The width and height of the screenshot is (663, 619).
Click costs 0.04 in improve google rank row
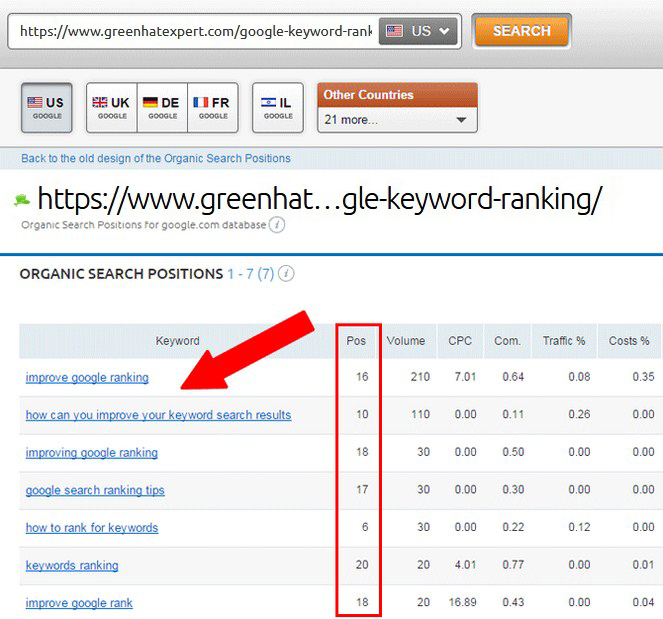(643, 603)
